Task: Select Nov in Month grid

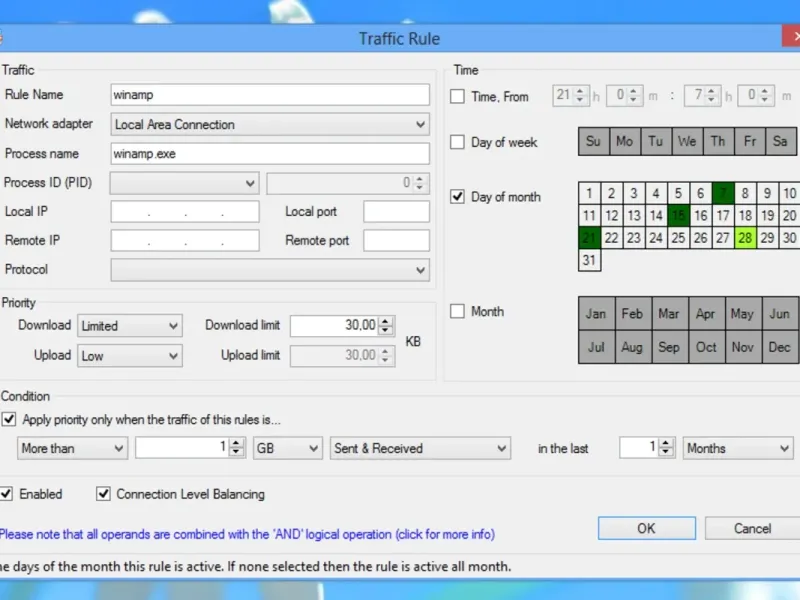Action: (743, 347)
